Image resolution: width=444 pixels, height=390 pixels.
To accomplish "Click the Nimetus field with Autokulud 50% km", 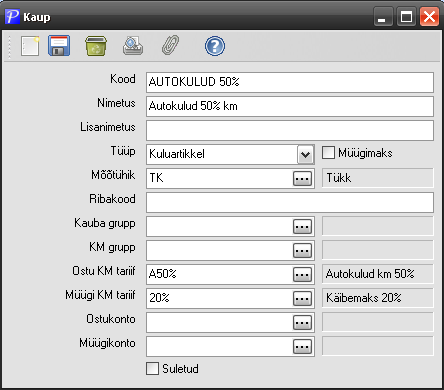I will pyautogui.click(x=290, y=106).
